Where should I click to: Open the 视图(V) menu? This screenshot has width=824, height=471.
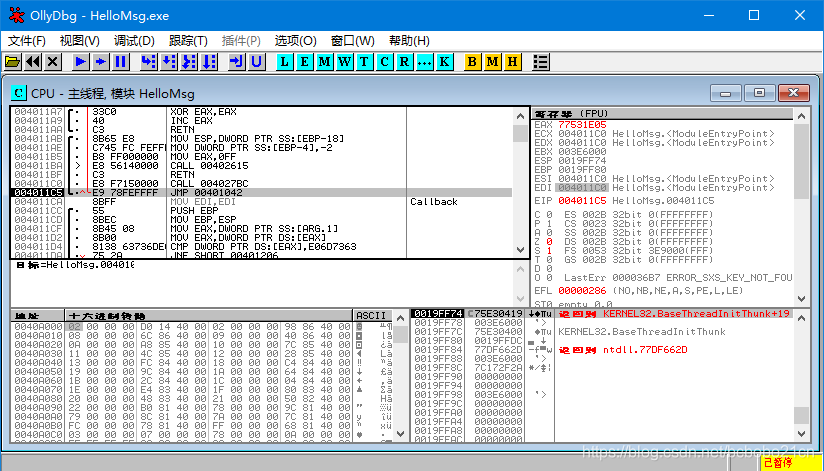(80, 40)
